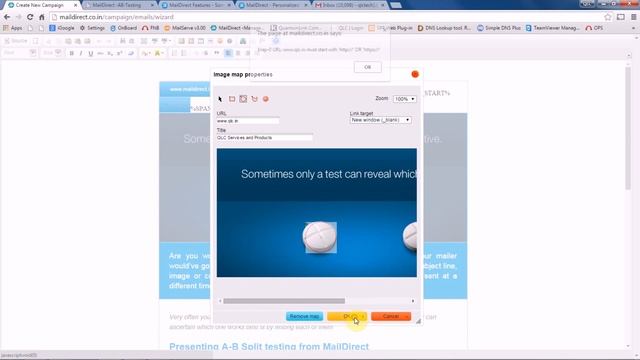Open the font size dropdown in editor
640x360 pixels.
pos(52,53)
